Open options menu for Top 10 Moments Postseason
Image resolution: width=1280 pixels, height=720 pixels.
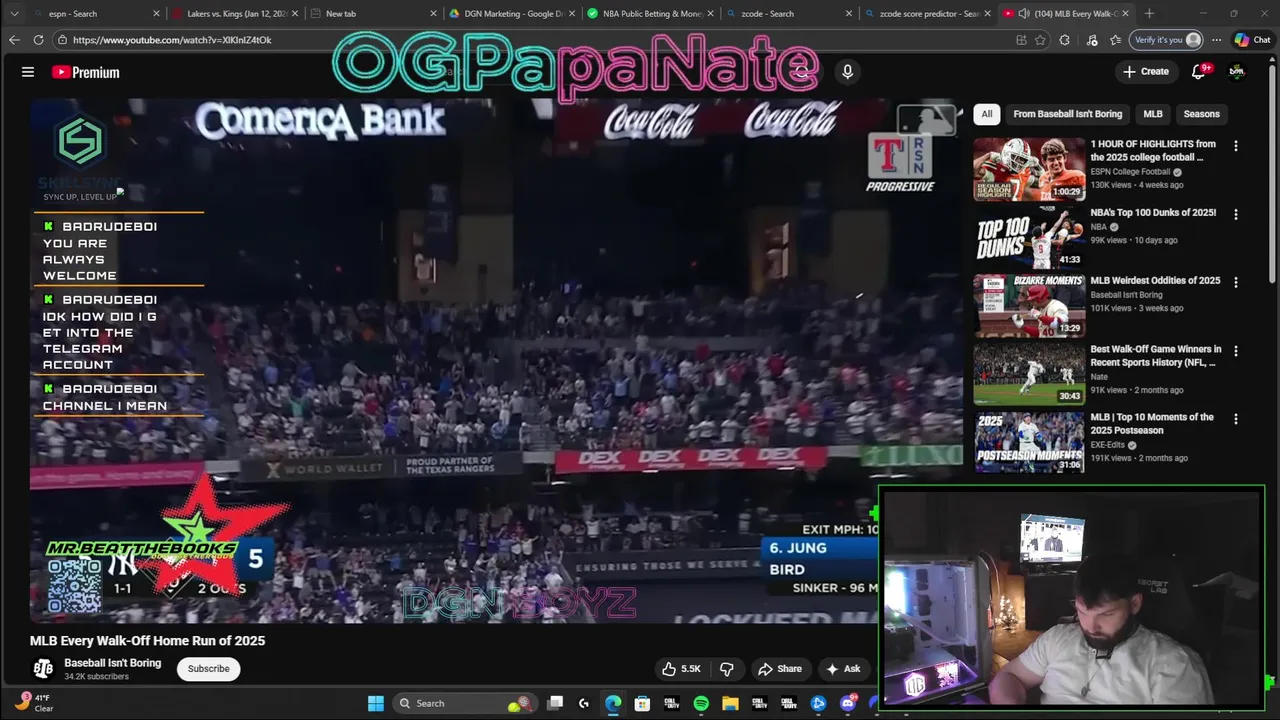(1235, 419)
